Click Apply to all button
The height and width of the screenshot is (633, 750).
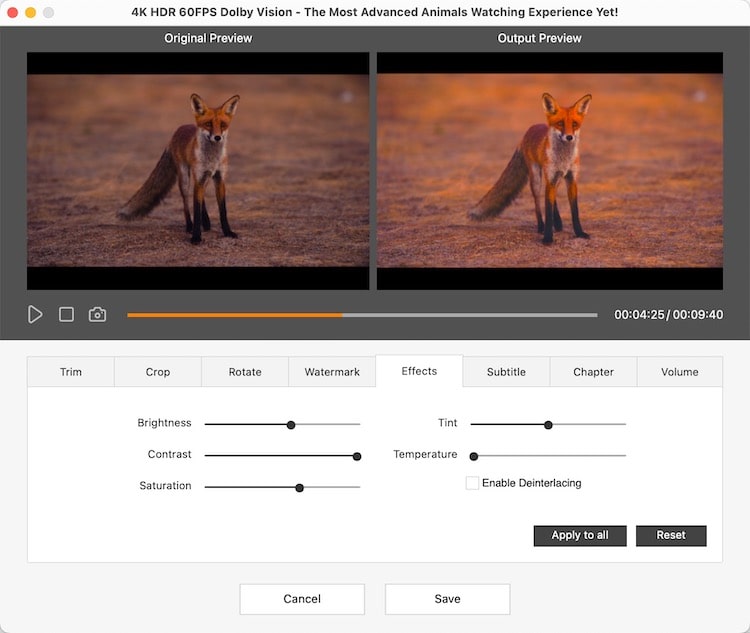click(x=580, y=535)
